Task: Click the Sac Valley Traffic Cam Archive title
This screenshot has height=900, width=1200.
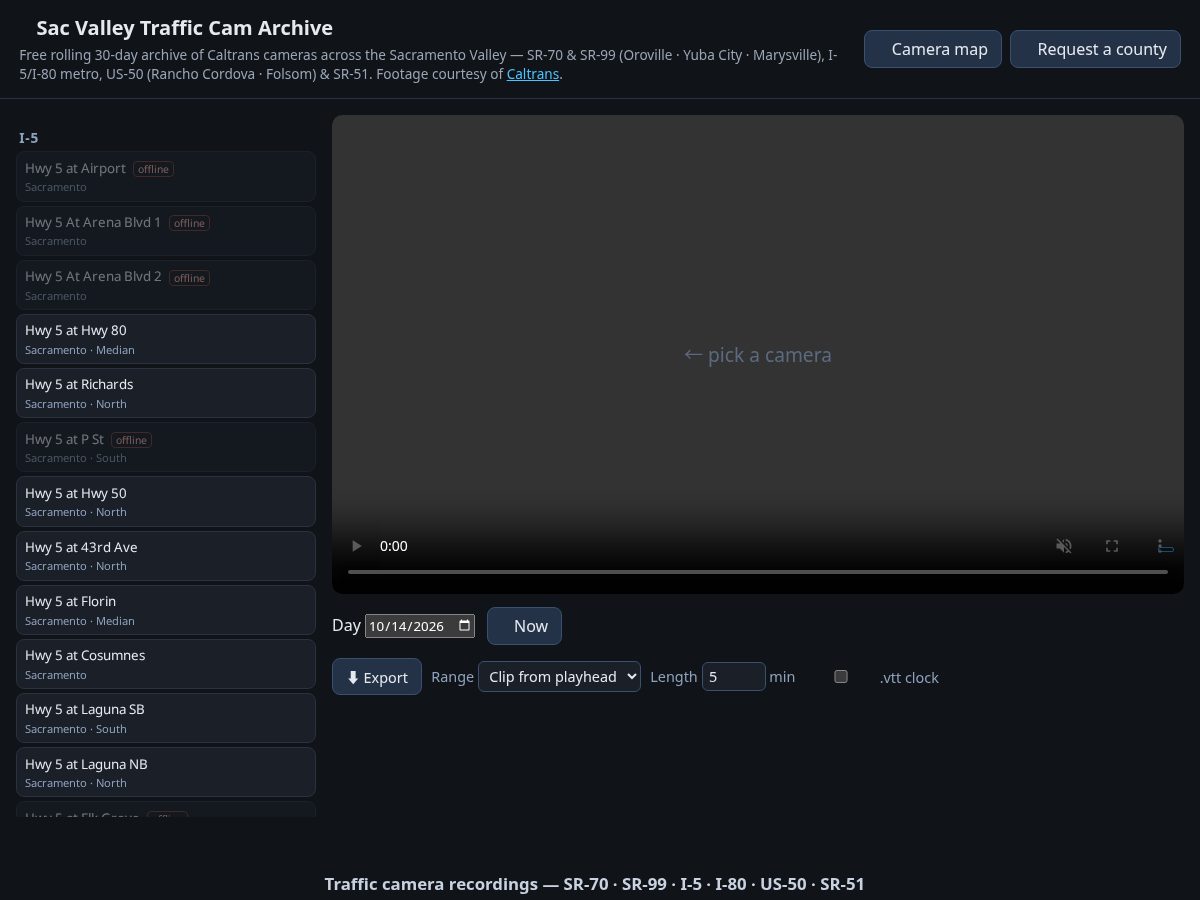Action: 185,28
